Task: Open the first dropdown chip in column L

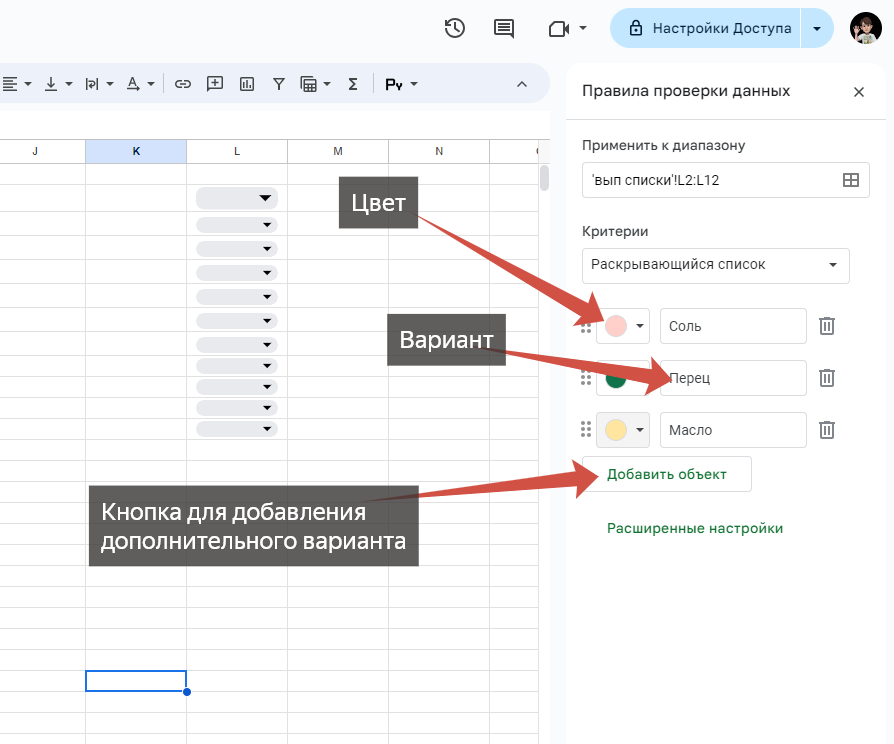Action: (x=237, y=198)
